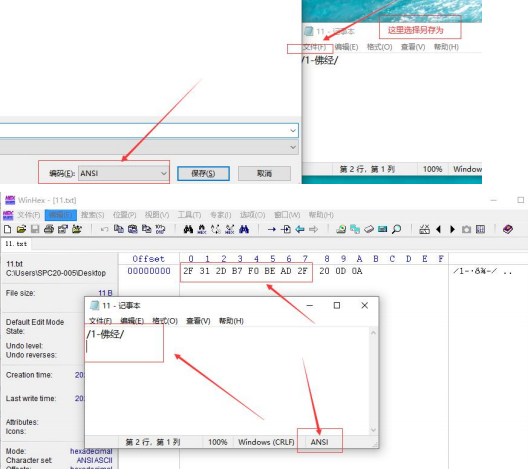The width and height of the screenshot is (528, 469).
Task: Click the Clone Disk icon in WinHex toolbar
Action: 355,229
